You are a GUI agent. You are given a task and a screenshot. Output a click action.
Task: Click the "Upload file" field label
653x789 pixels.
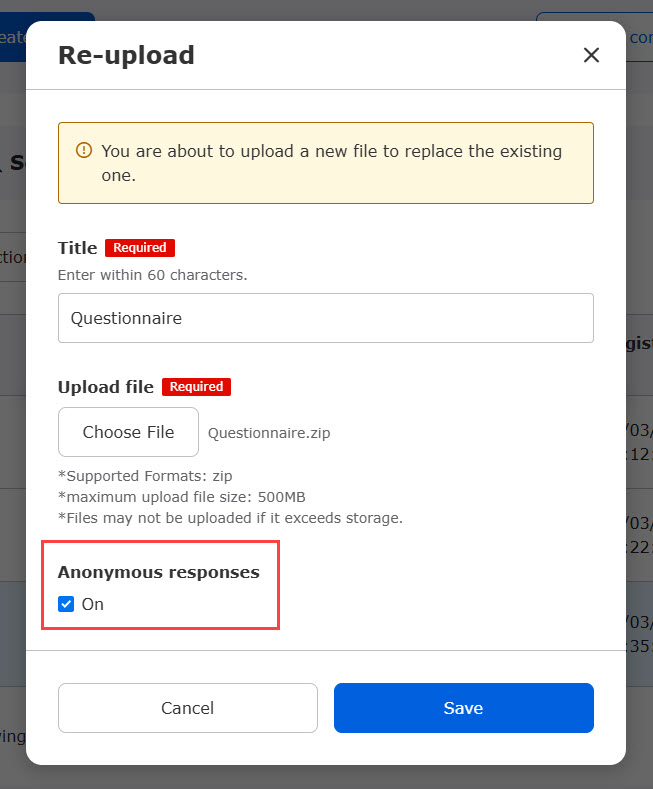pos(105,387)
